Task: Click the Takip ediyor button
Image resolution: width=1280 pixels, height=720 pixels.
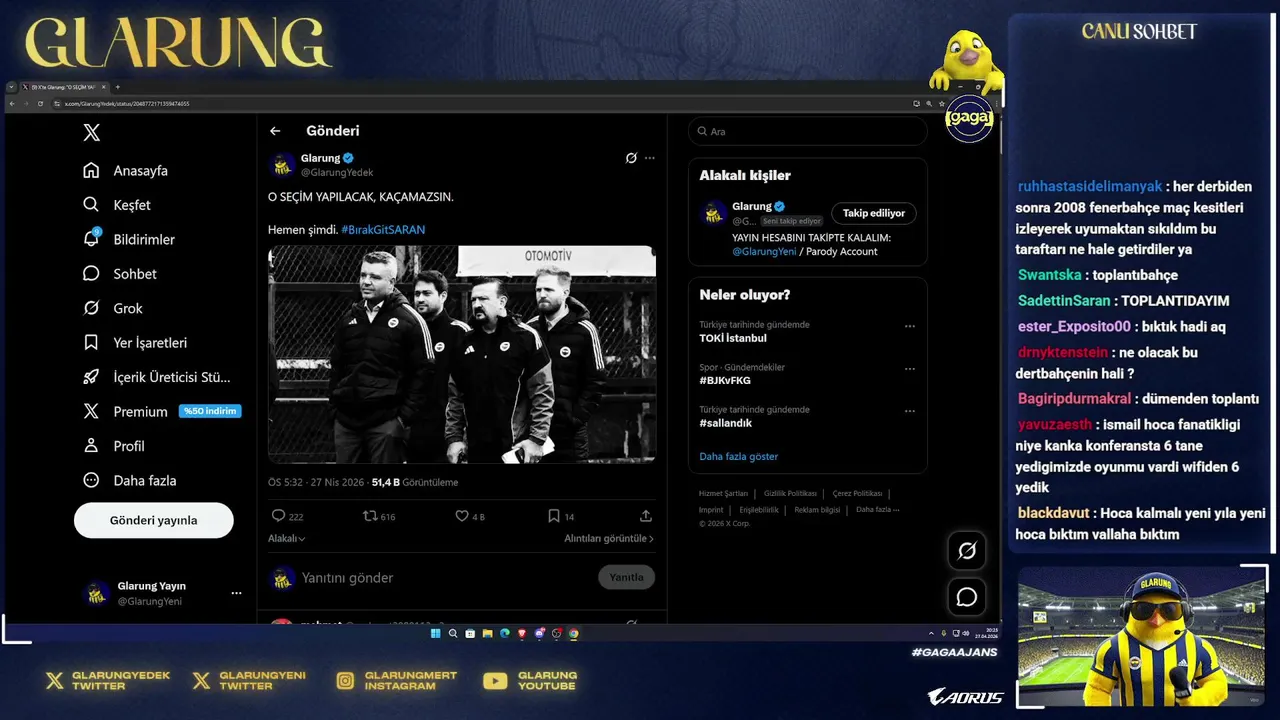Action: tap(874, 213)
